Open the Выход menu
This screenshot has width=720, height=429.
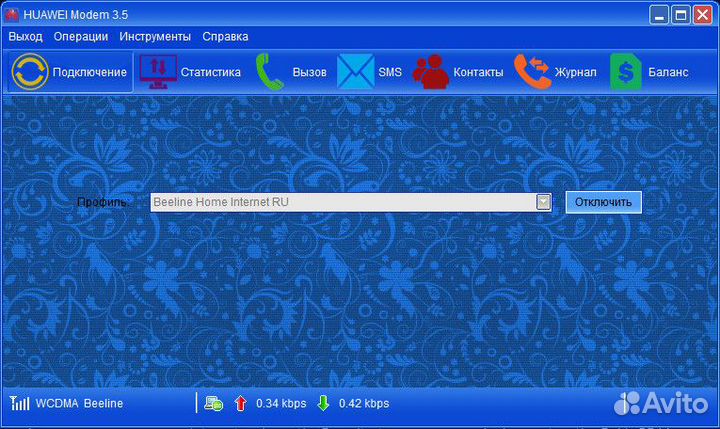pos(25,36)
